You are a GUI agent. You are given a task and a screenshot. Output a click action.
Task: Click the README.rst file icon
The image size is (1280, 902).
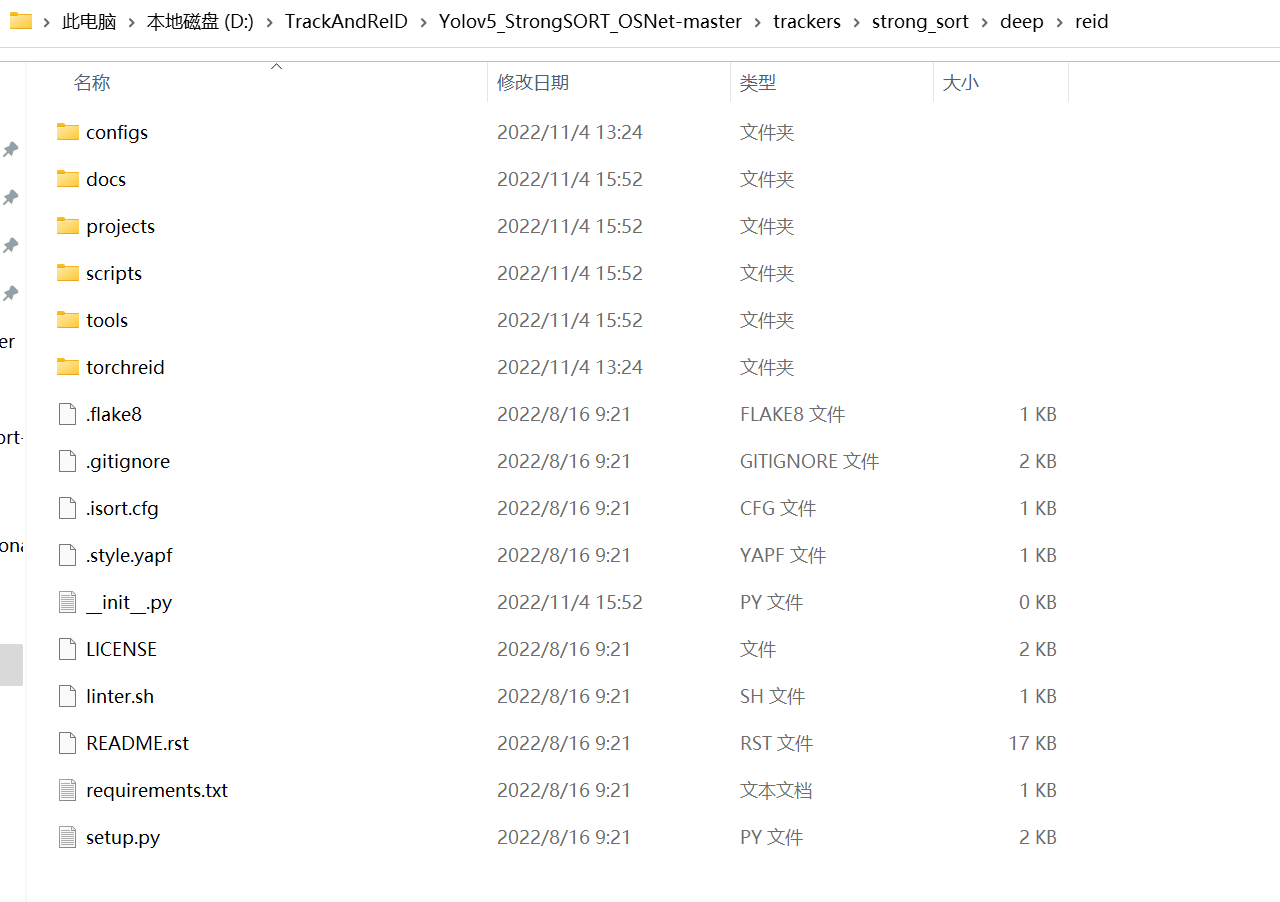click(x=68, y=743)
